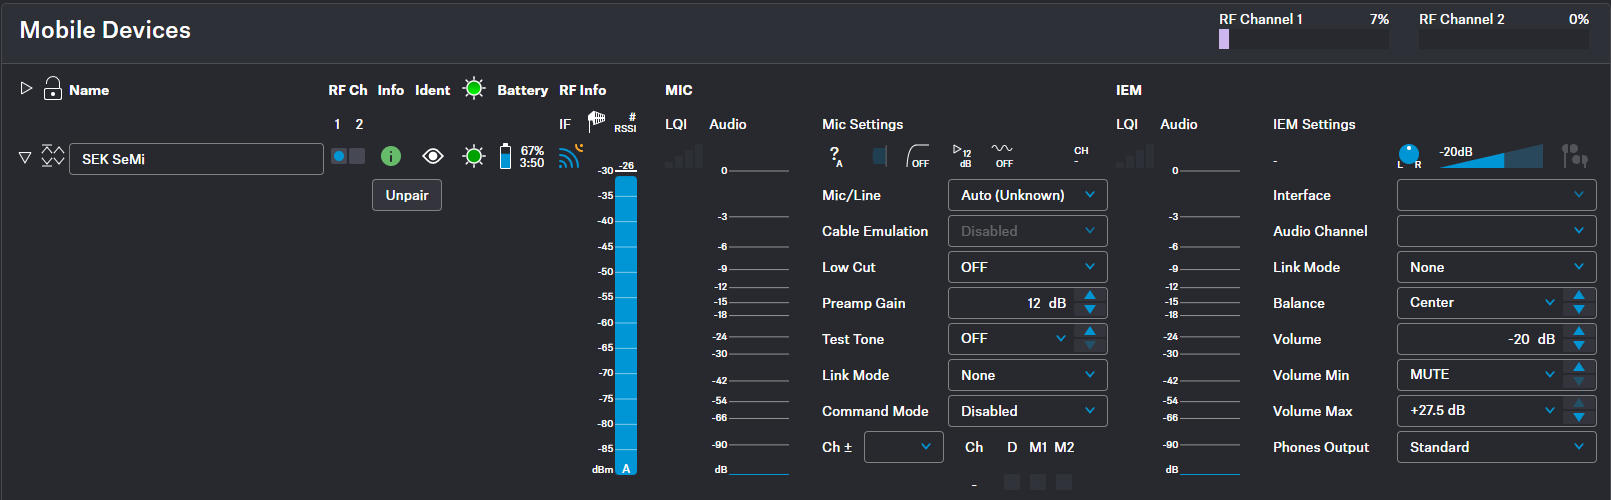Open the Phones Output Standard dropdown
This screenshot has width=1611, height=500.
[1496, 447]
